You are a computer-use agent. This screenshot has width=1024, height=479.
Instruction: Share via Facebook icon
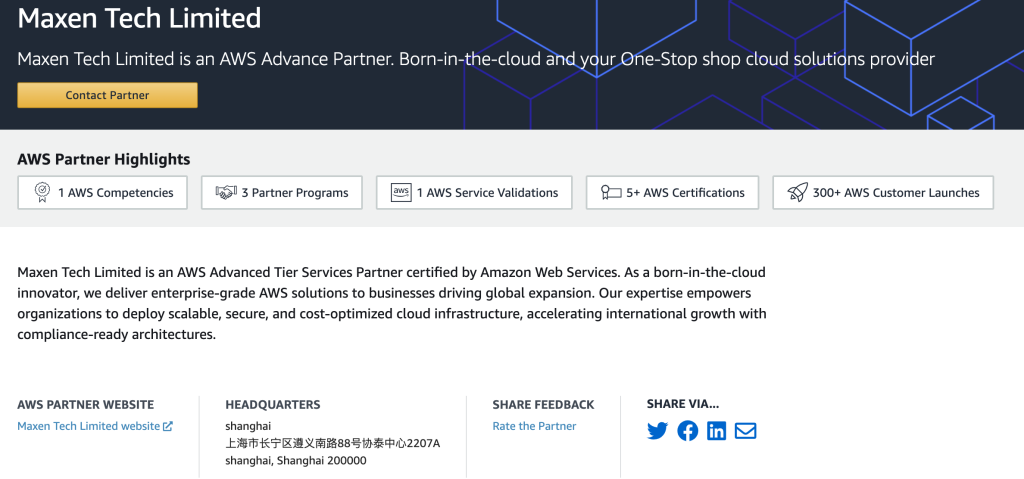click(687, 431)
